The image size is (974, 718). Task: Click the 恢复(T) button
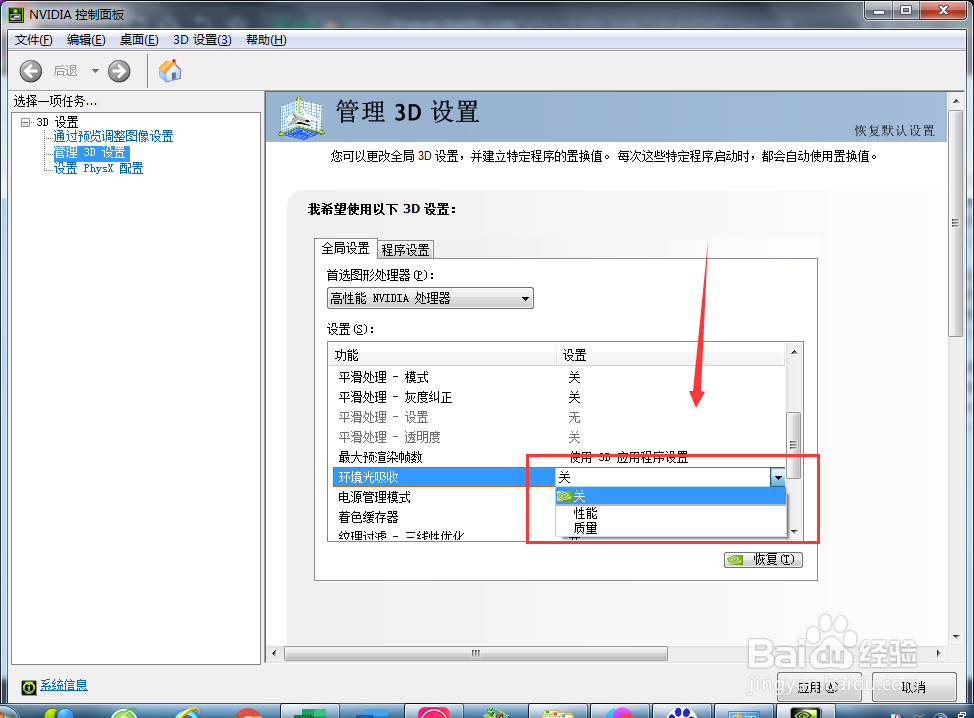click(x=763, y=560)
